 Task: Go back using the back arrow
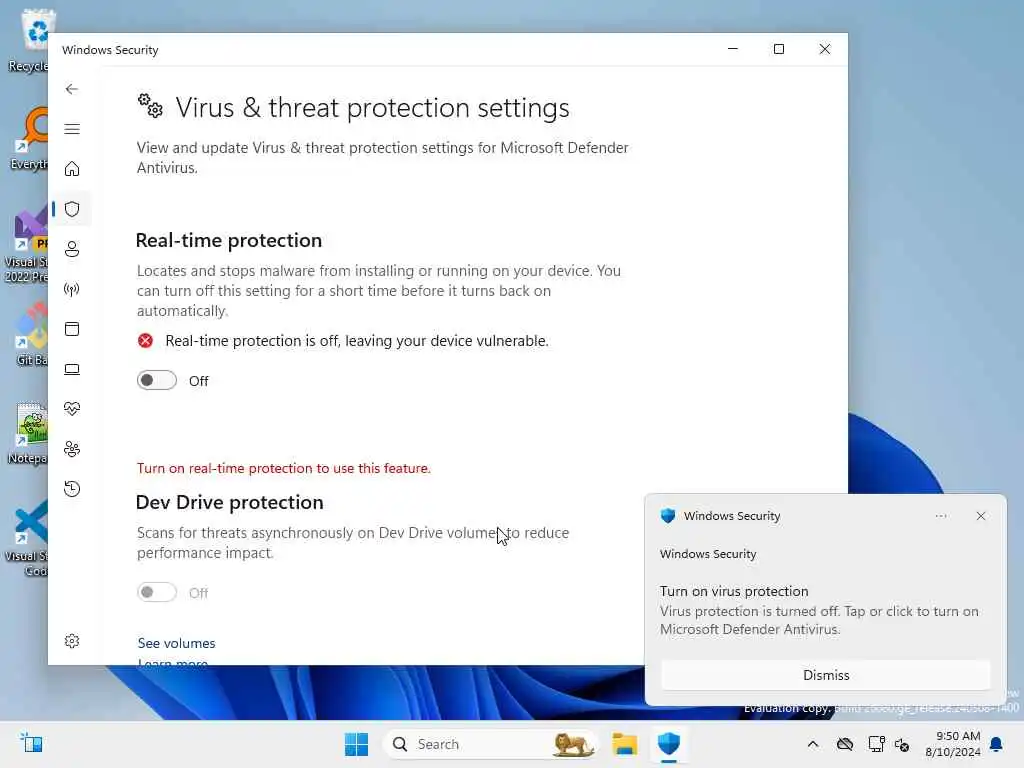tap(72, 89)
